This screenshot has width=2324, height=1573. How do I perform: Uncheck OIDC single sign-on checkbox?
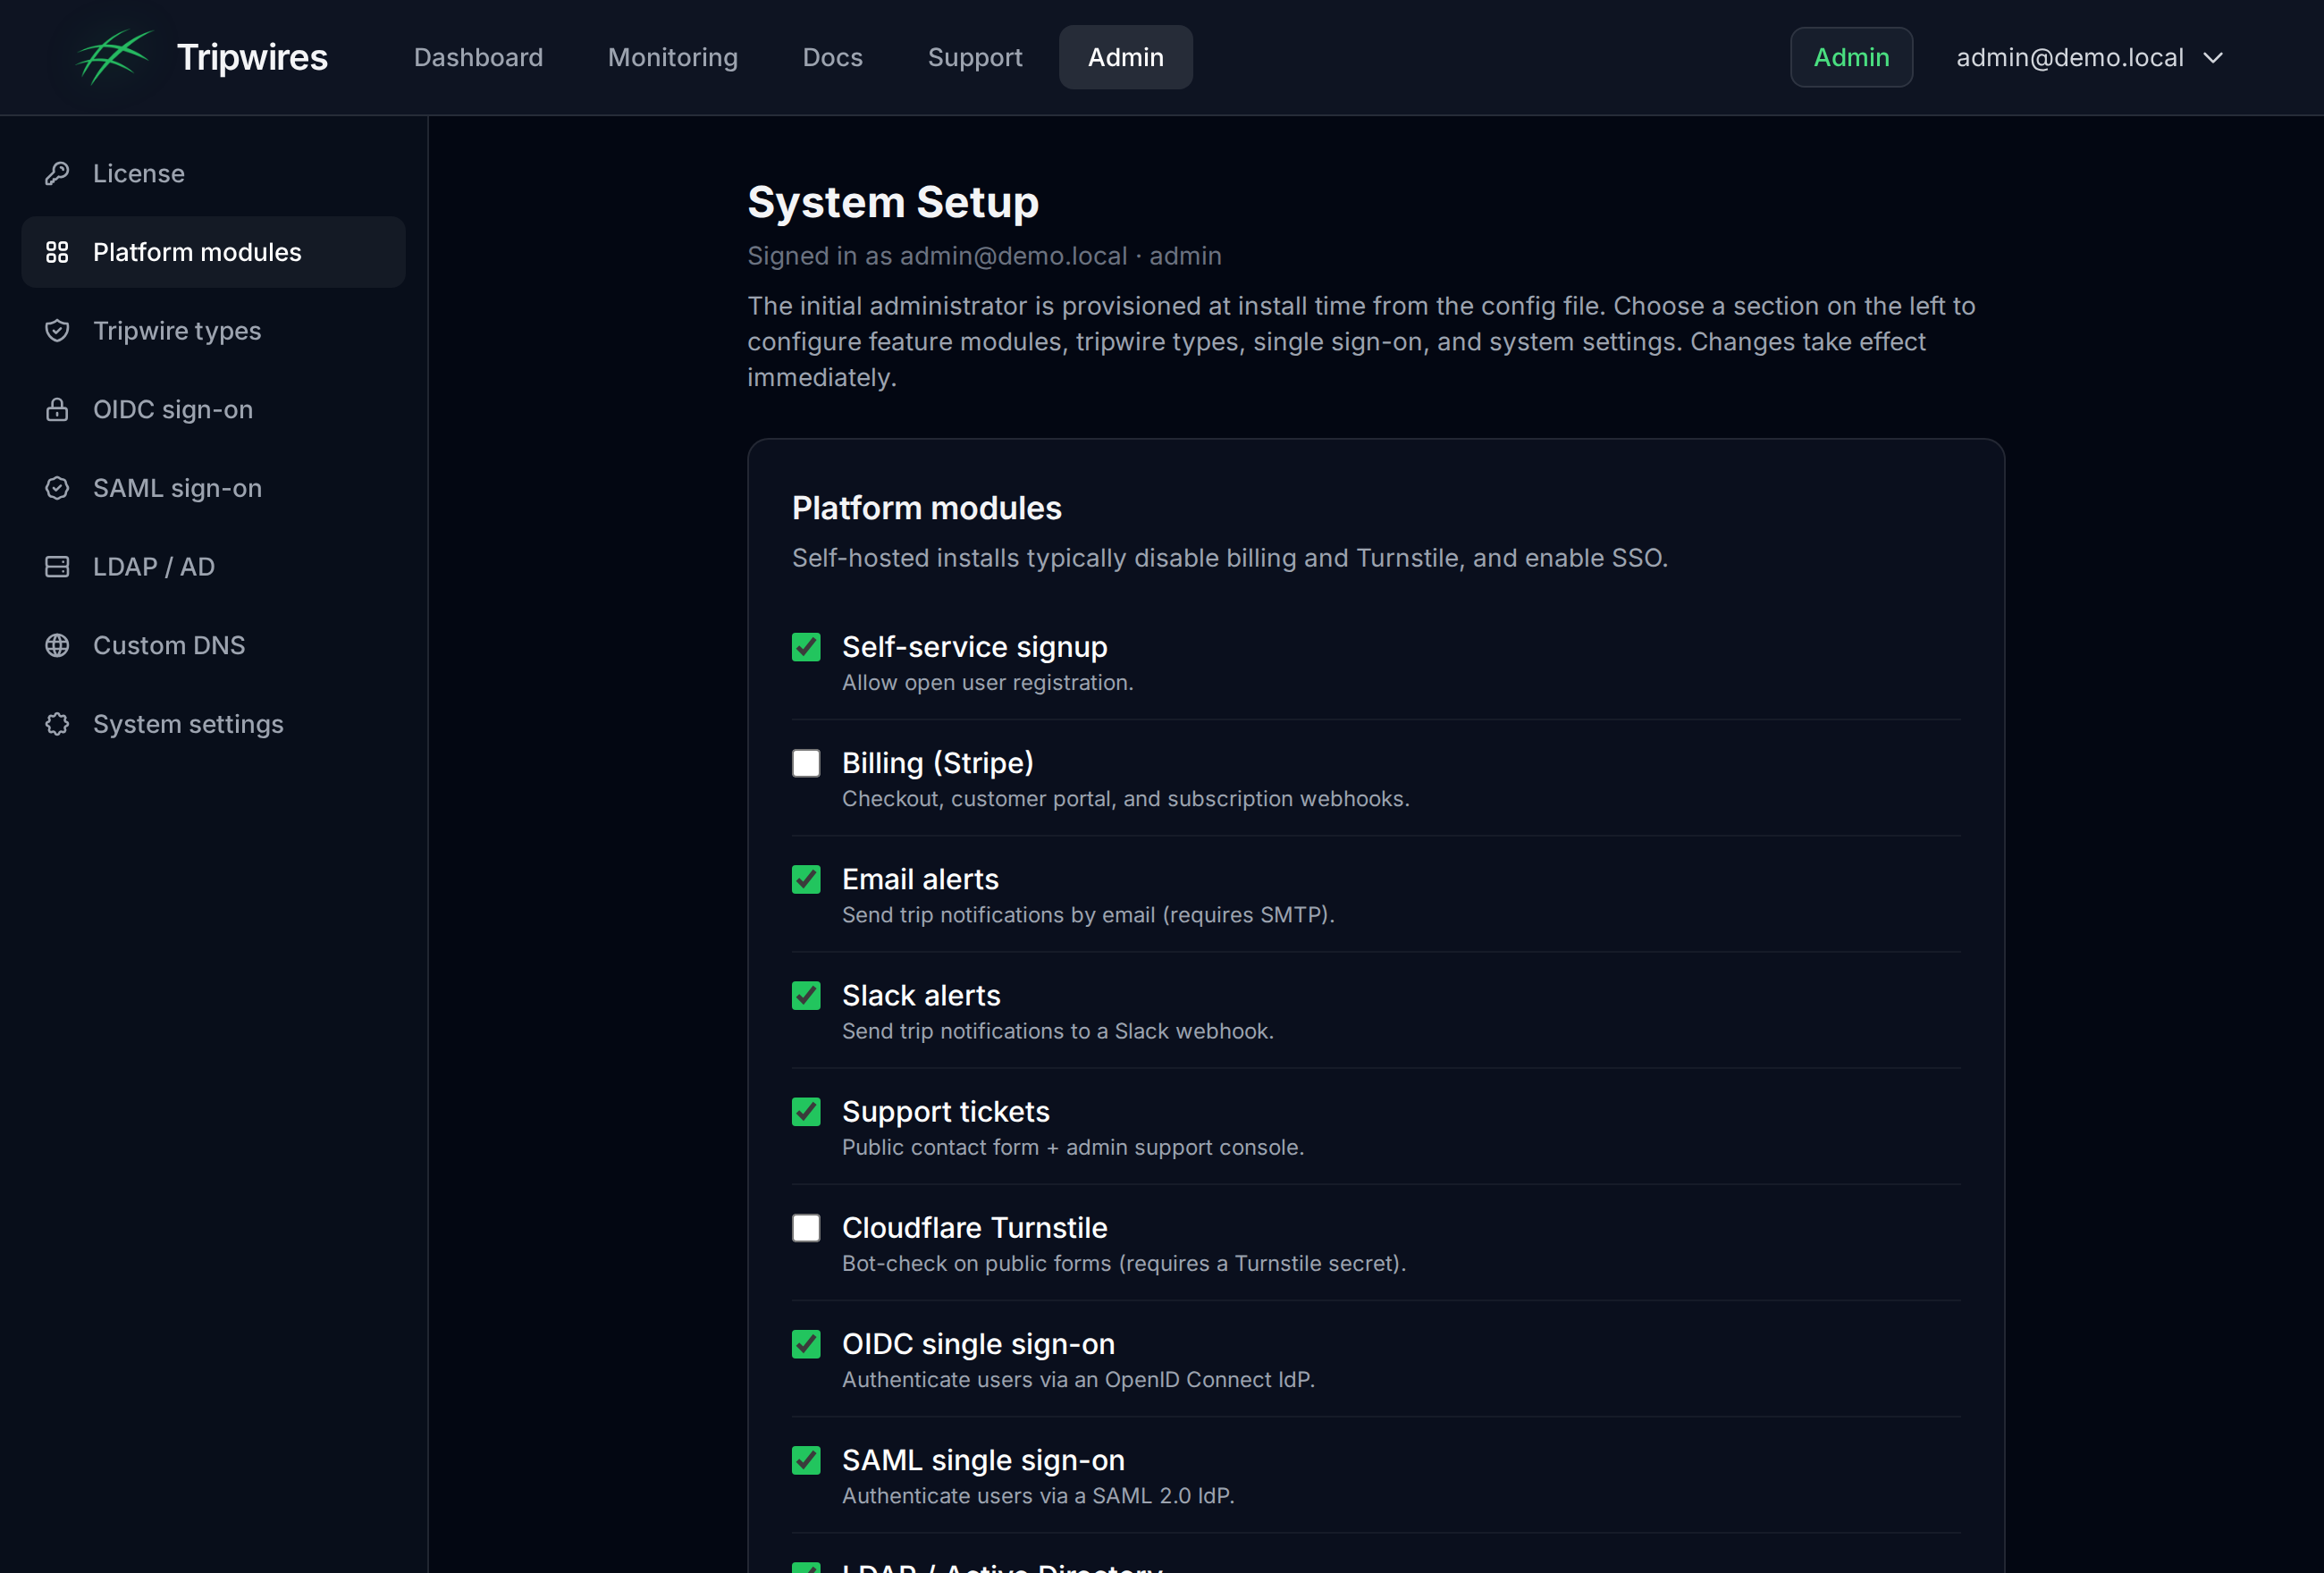click(806, 1344)
